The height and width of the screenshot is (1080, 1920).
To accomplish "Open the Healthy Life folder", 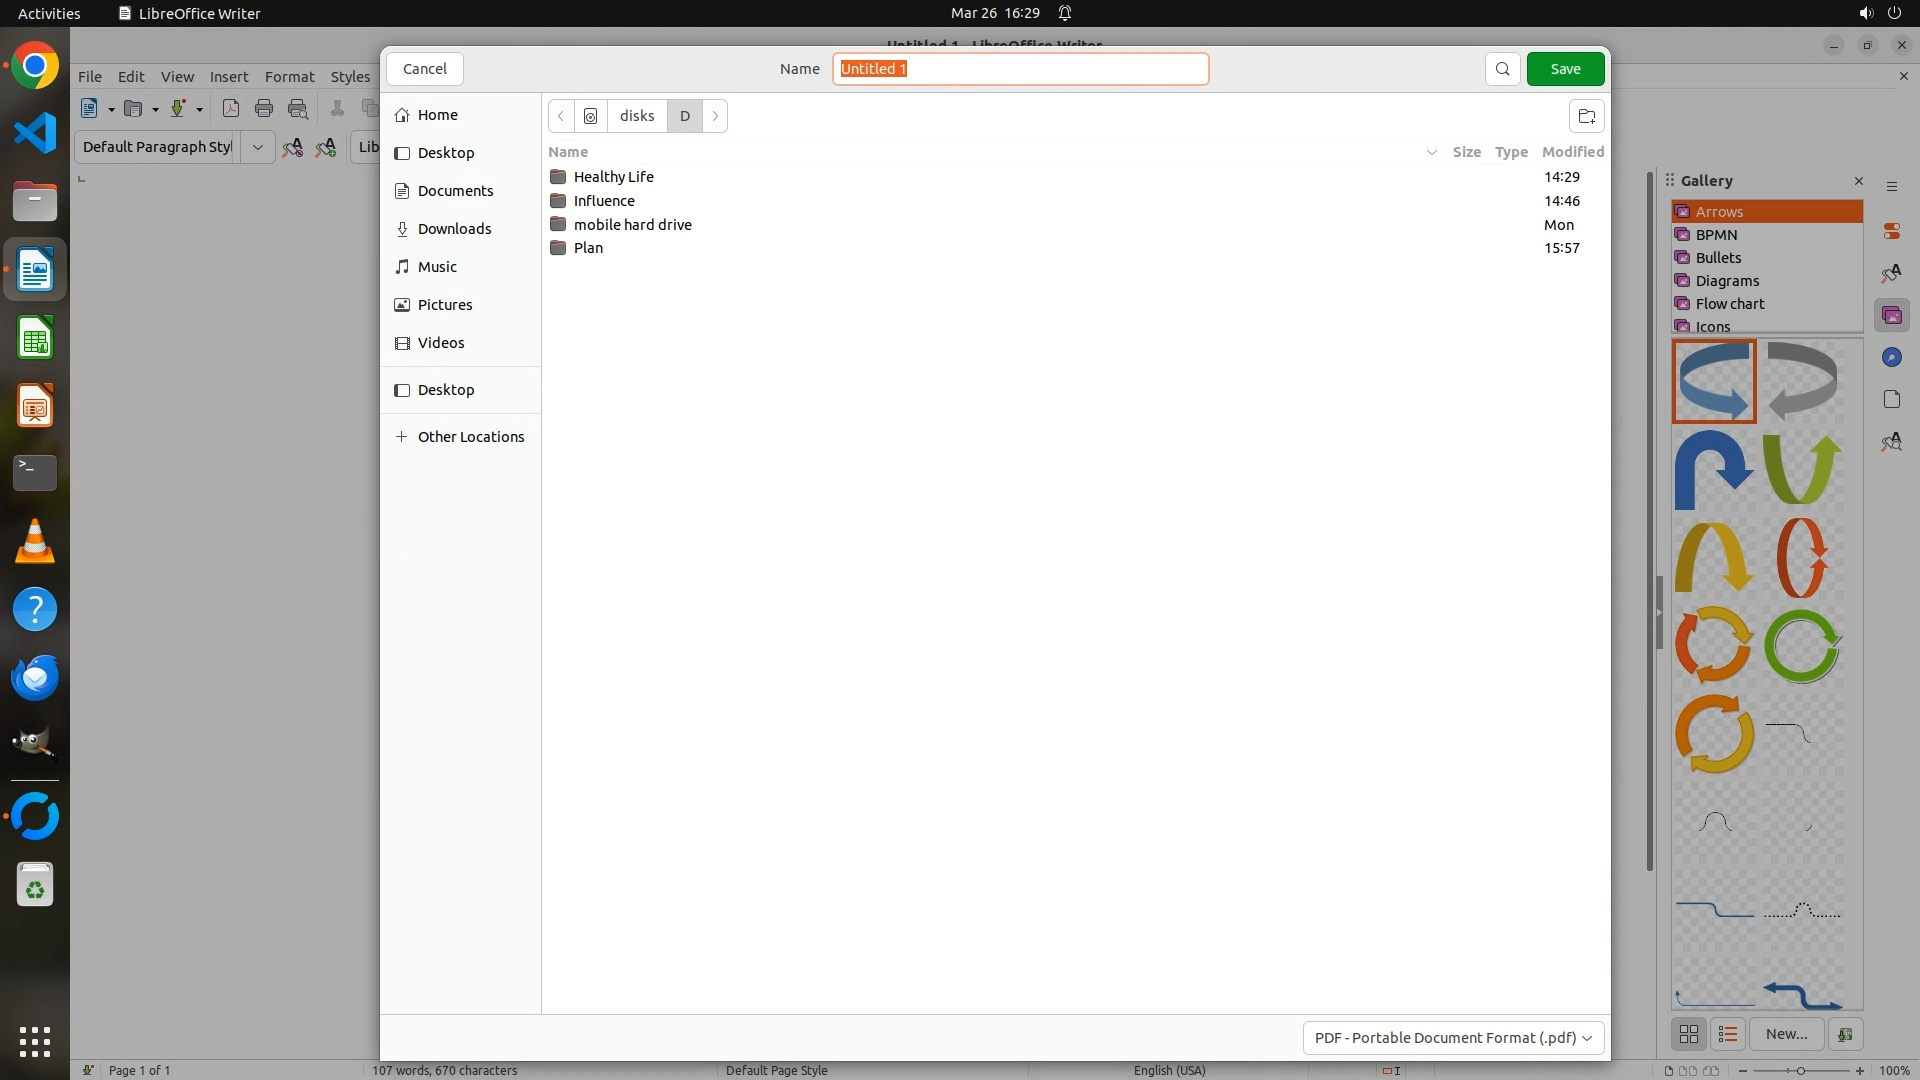I will coord(613,177).
